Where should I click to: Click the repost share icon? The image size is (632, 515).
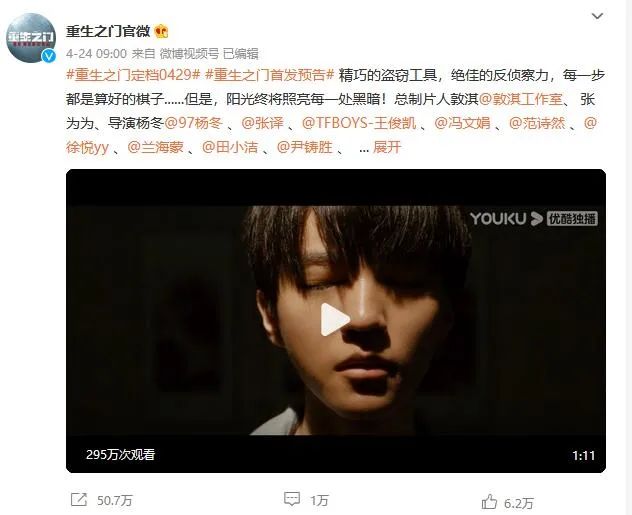pos(79,500)
